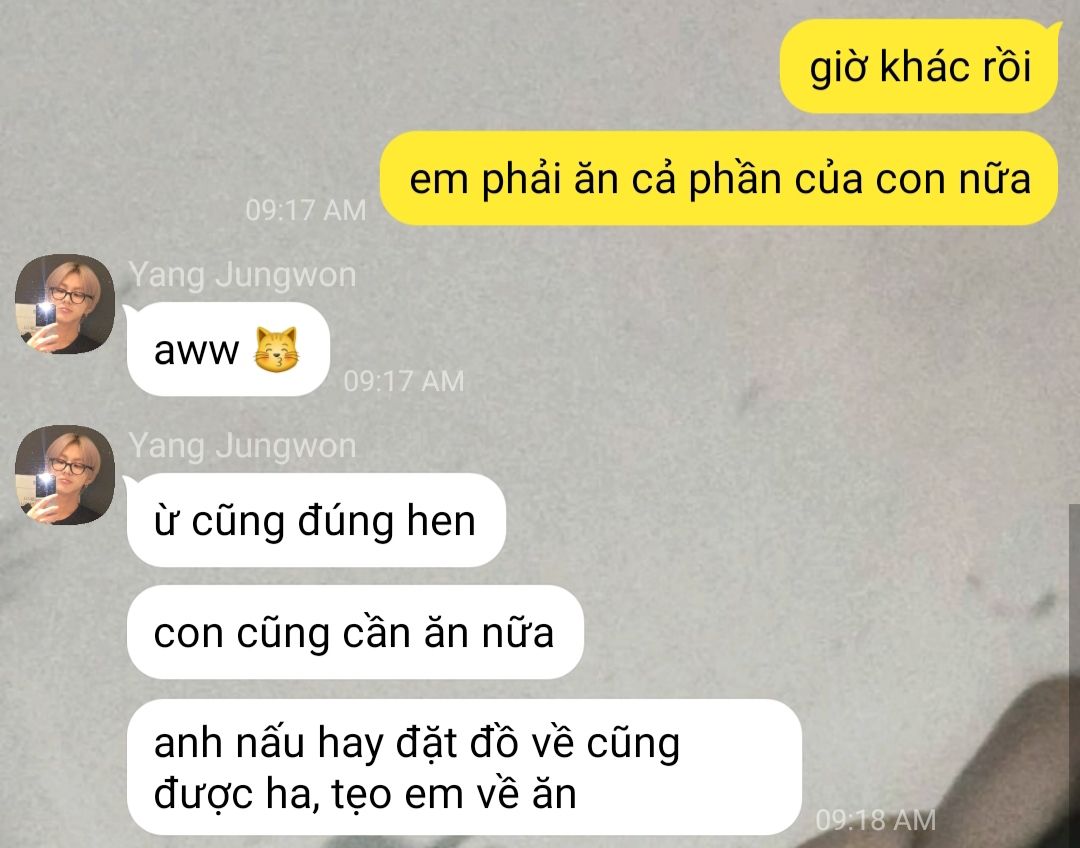This screenshot has height=848, width=1080.
Task: Select the yellow bubble giờ khác rồi
Action: (x=919, y=66)
